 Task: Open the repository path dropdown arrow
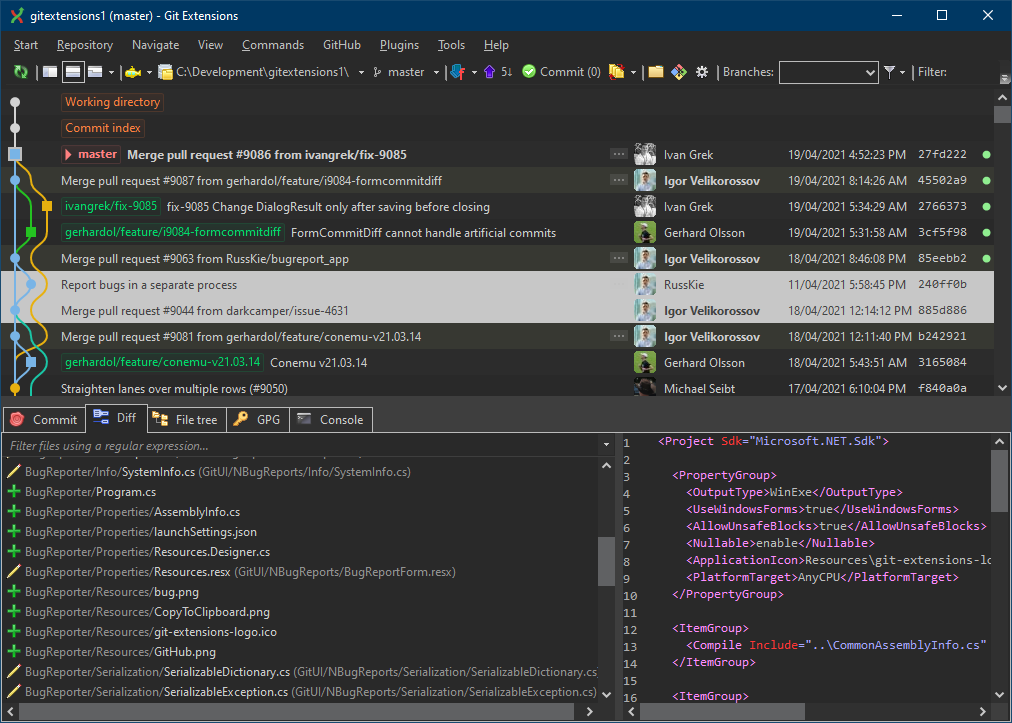(x=361, y=72)
